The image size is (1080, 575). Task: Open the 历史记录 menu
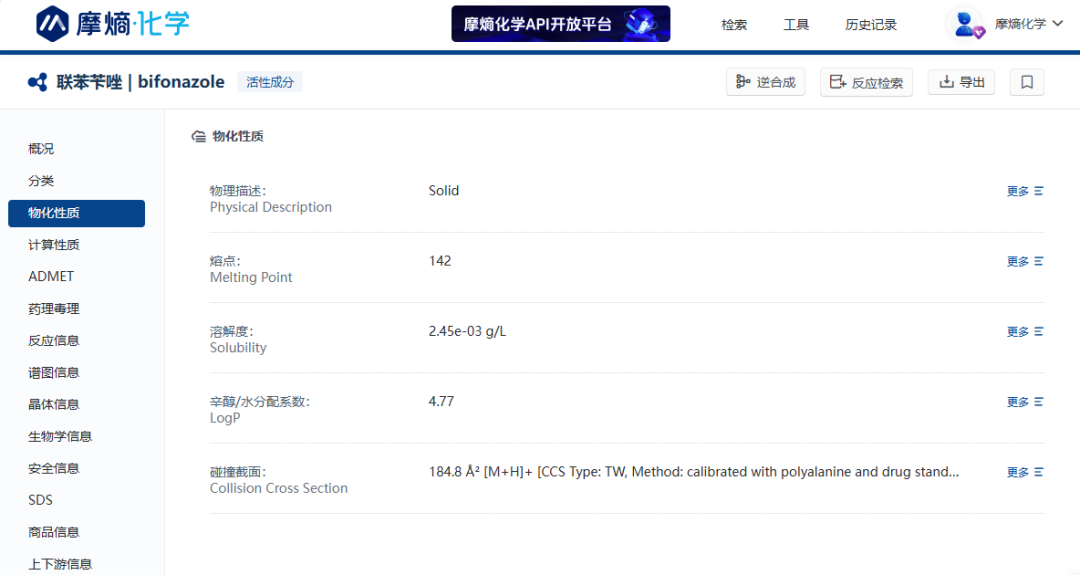tap(871, 25)
